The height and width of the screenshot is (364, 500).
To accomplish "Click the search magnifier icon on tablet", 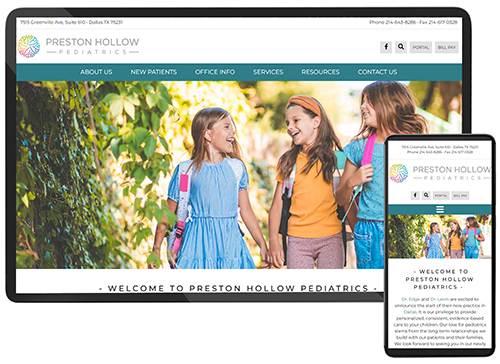I will pyautogui.click(x=401, y=47).
